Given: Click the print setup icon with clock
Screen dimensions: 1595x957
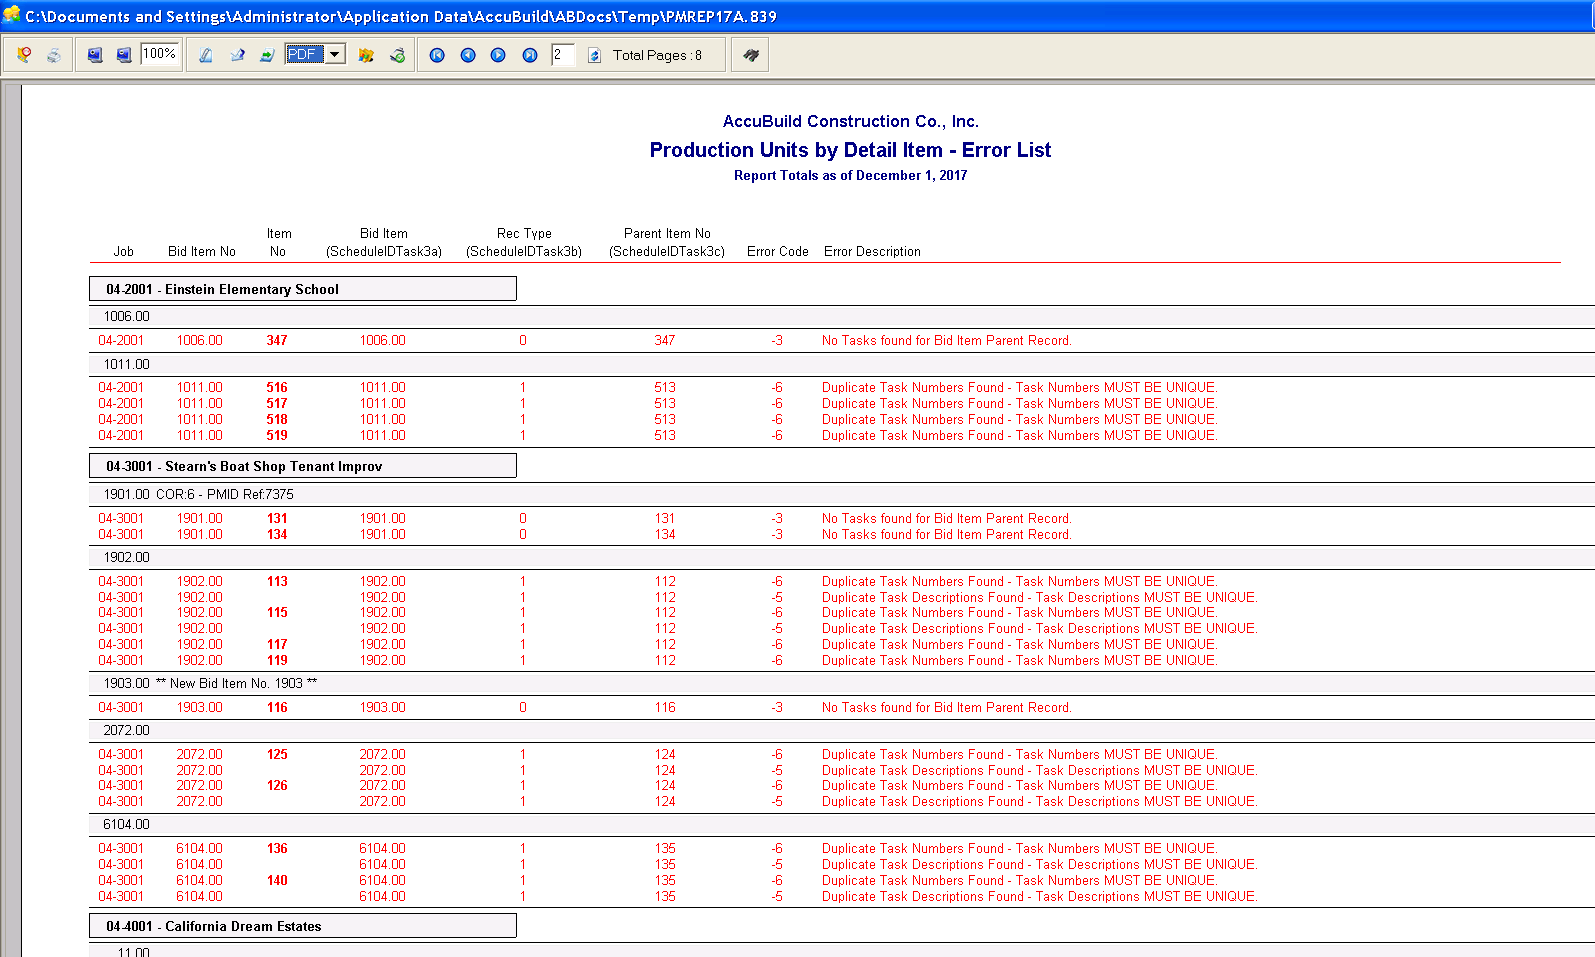Looking at the screenshot, I should (x=24, y=55).
